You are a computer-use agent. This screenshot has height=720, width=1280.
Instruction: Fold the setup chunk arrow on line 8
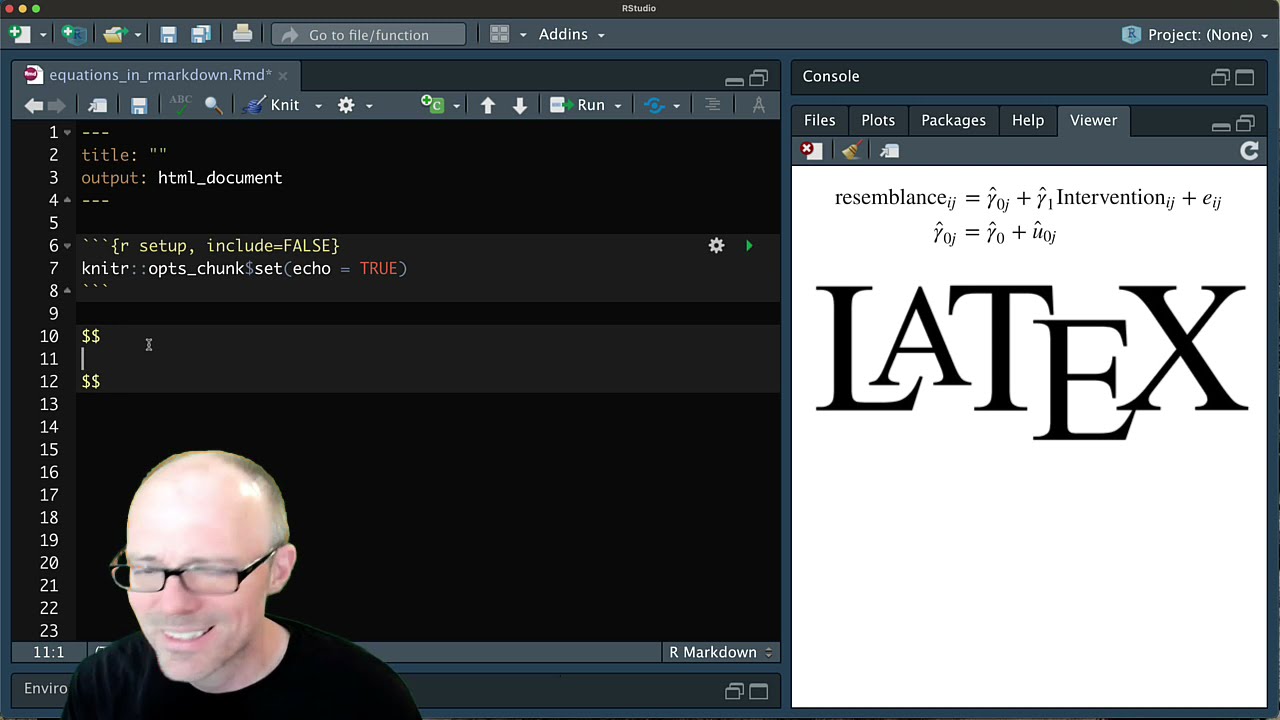67,291
